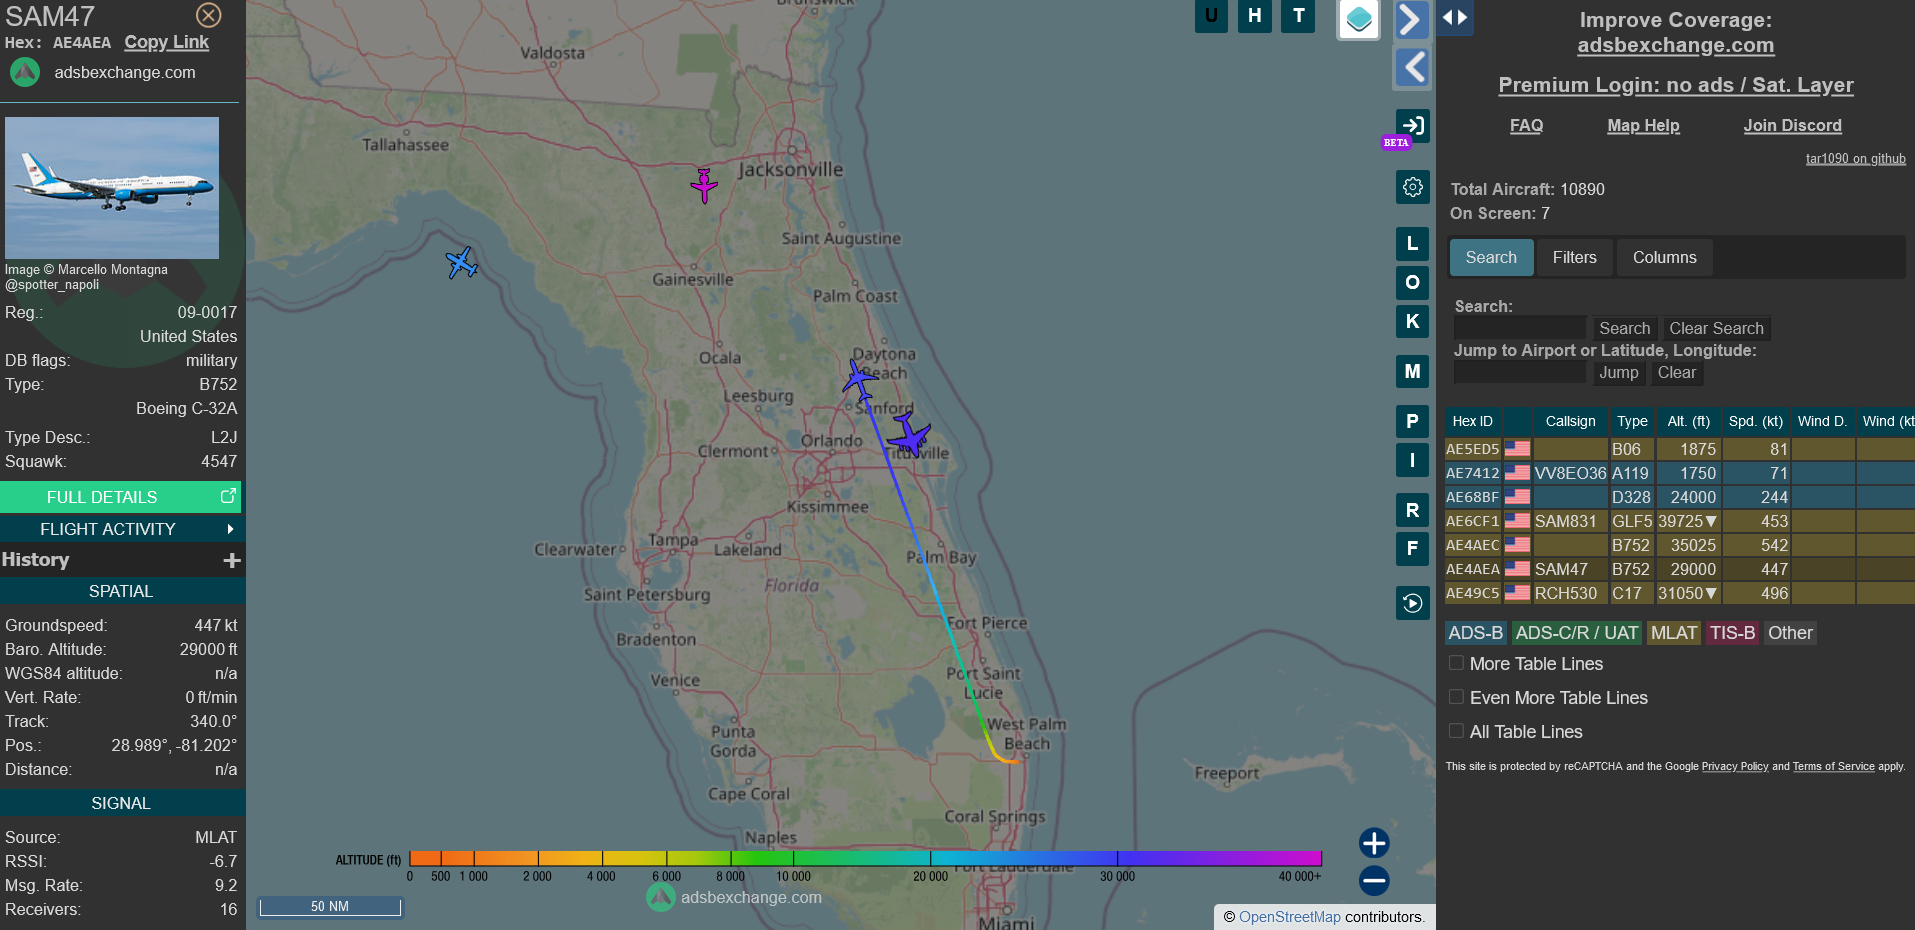Click the replay history playback icon
The image size is (1915, 930).
tap(1412, 603)
